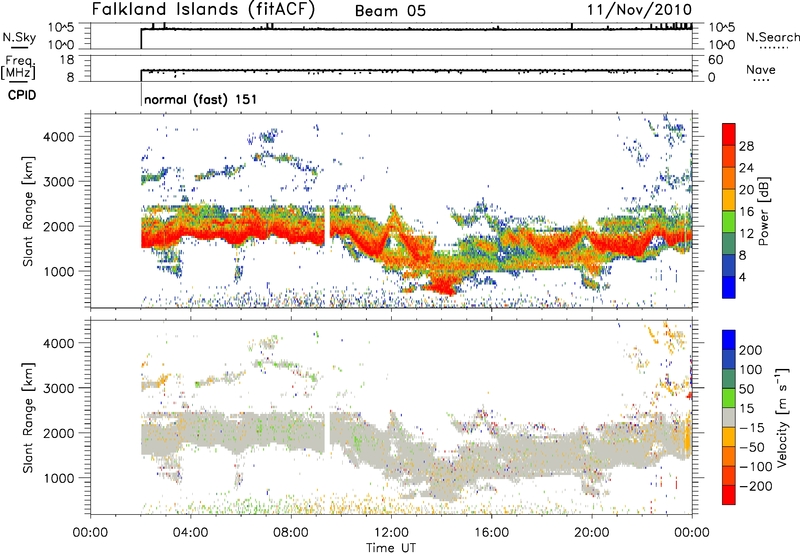Click the "Power [dB]" colorbar title
Image resolution: width=800 pixels, height=554 pixels.
(764, 211)
